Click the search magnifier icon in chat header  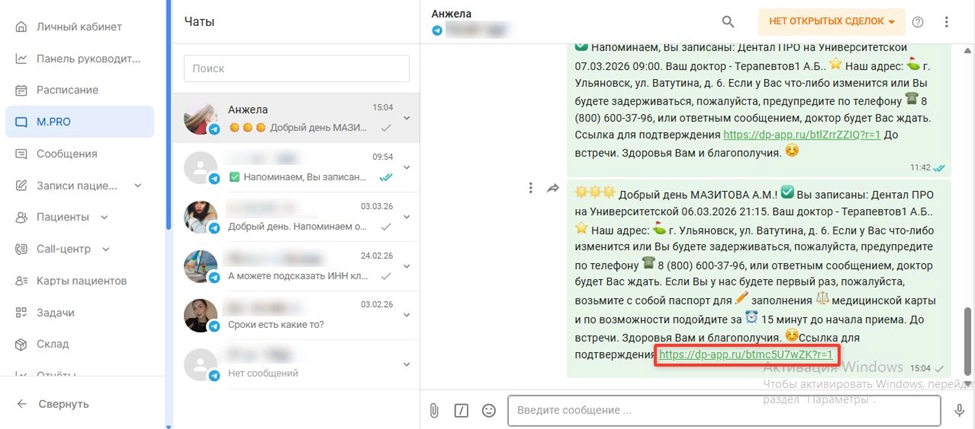(728, 22)
